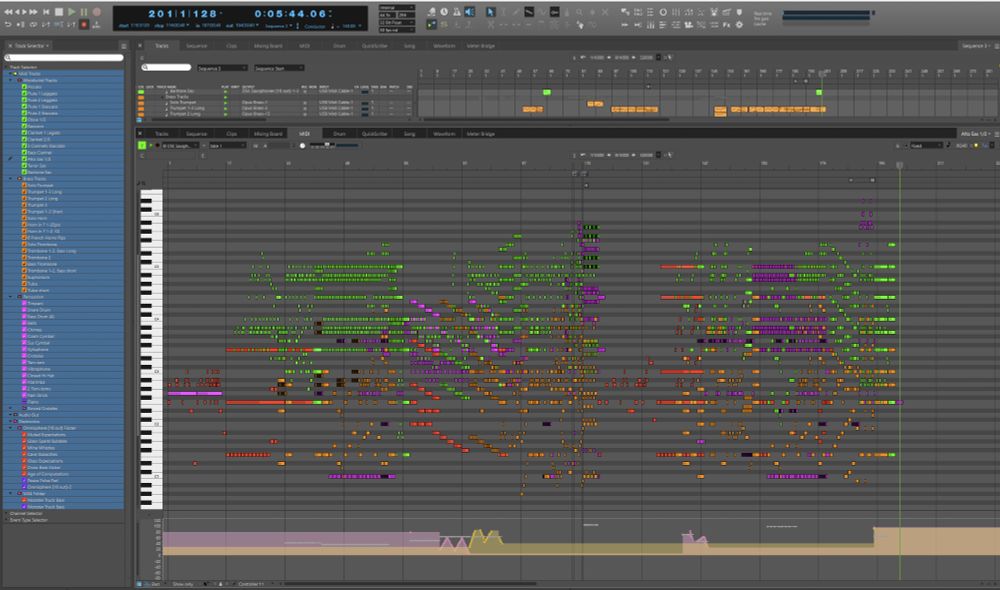
Task: Switch to the MIDI tab in lower panel
Action: pos(304,134)
